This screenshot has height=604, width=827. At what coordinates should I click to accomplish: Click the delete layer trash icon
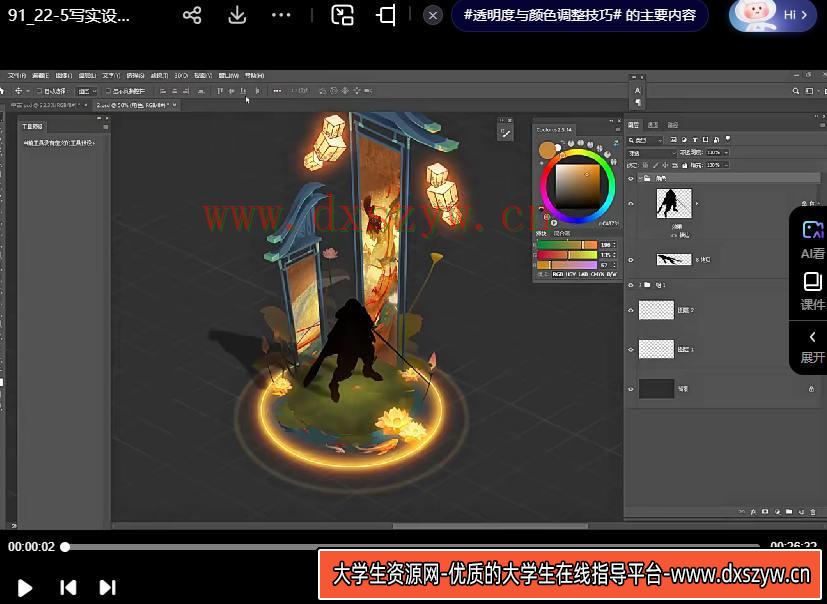812,512
